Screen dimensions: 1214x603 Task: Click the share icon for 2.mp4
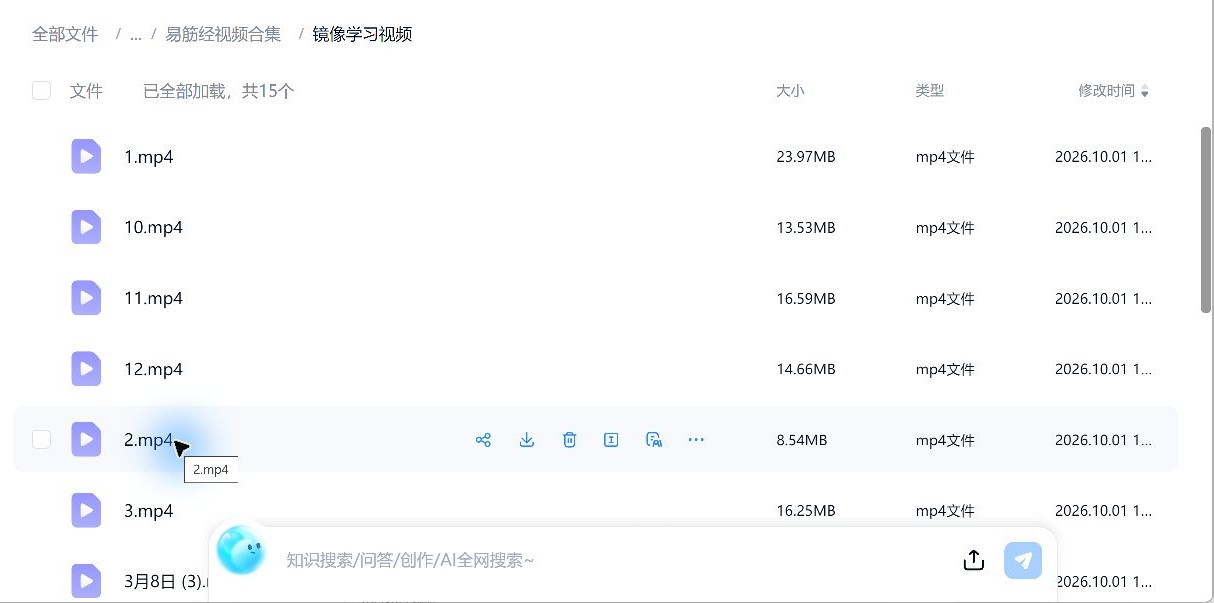pyautogui.click(x=483, y=440)
